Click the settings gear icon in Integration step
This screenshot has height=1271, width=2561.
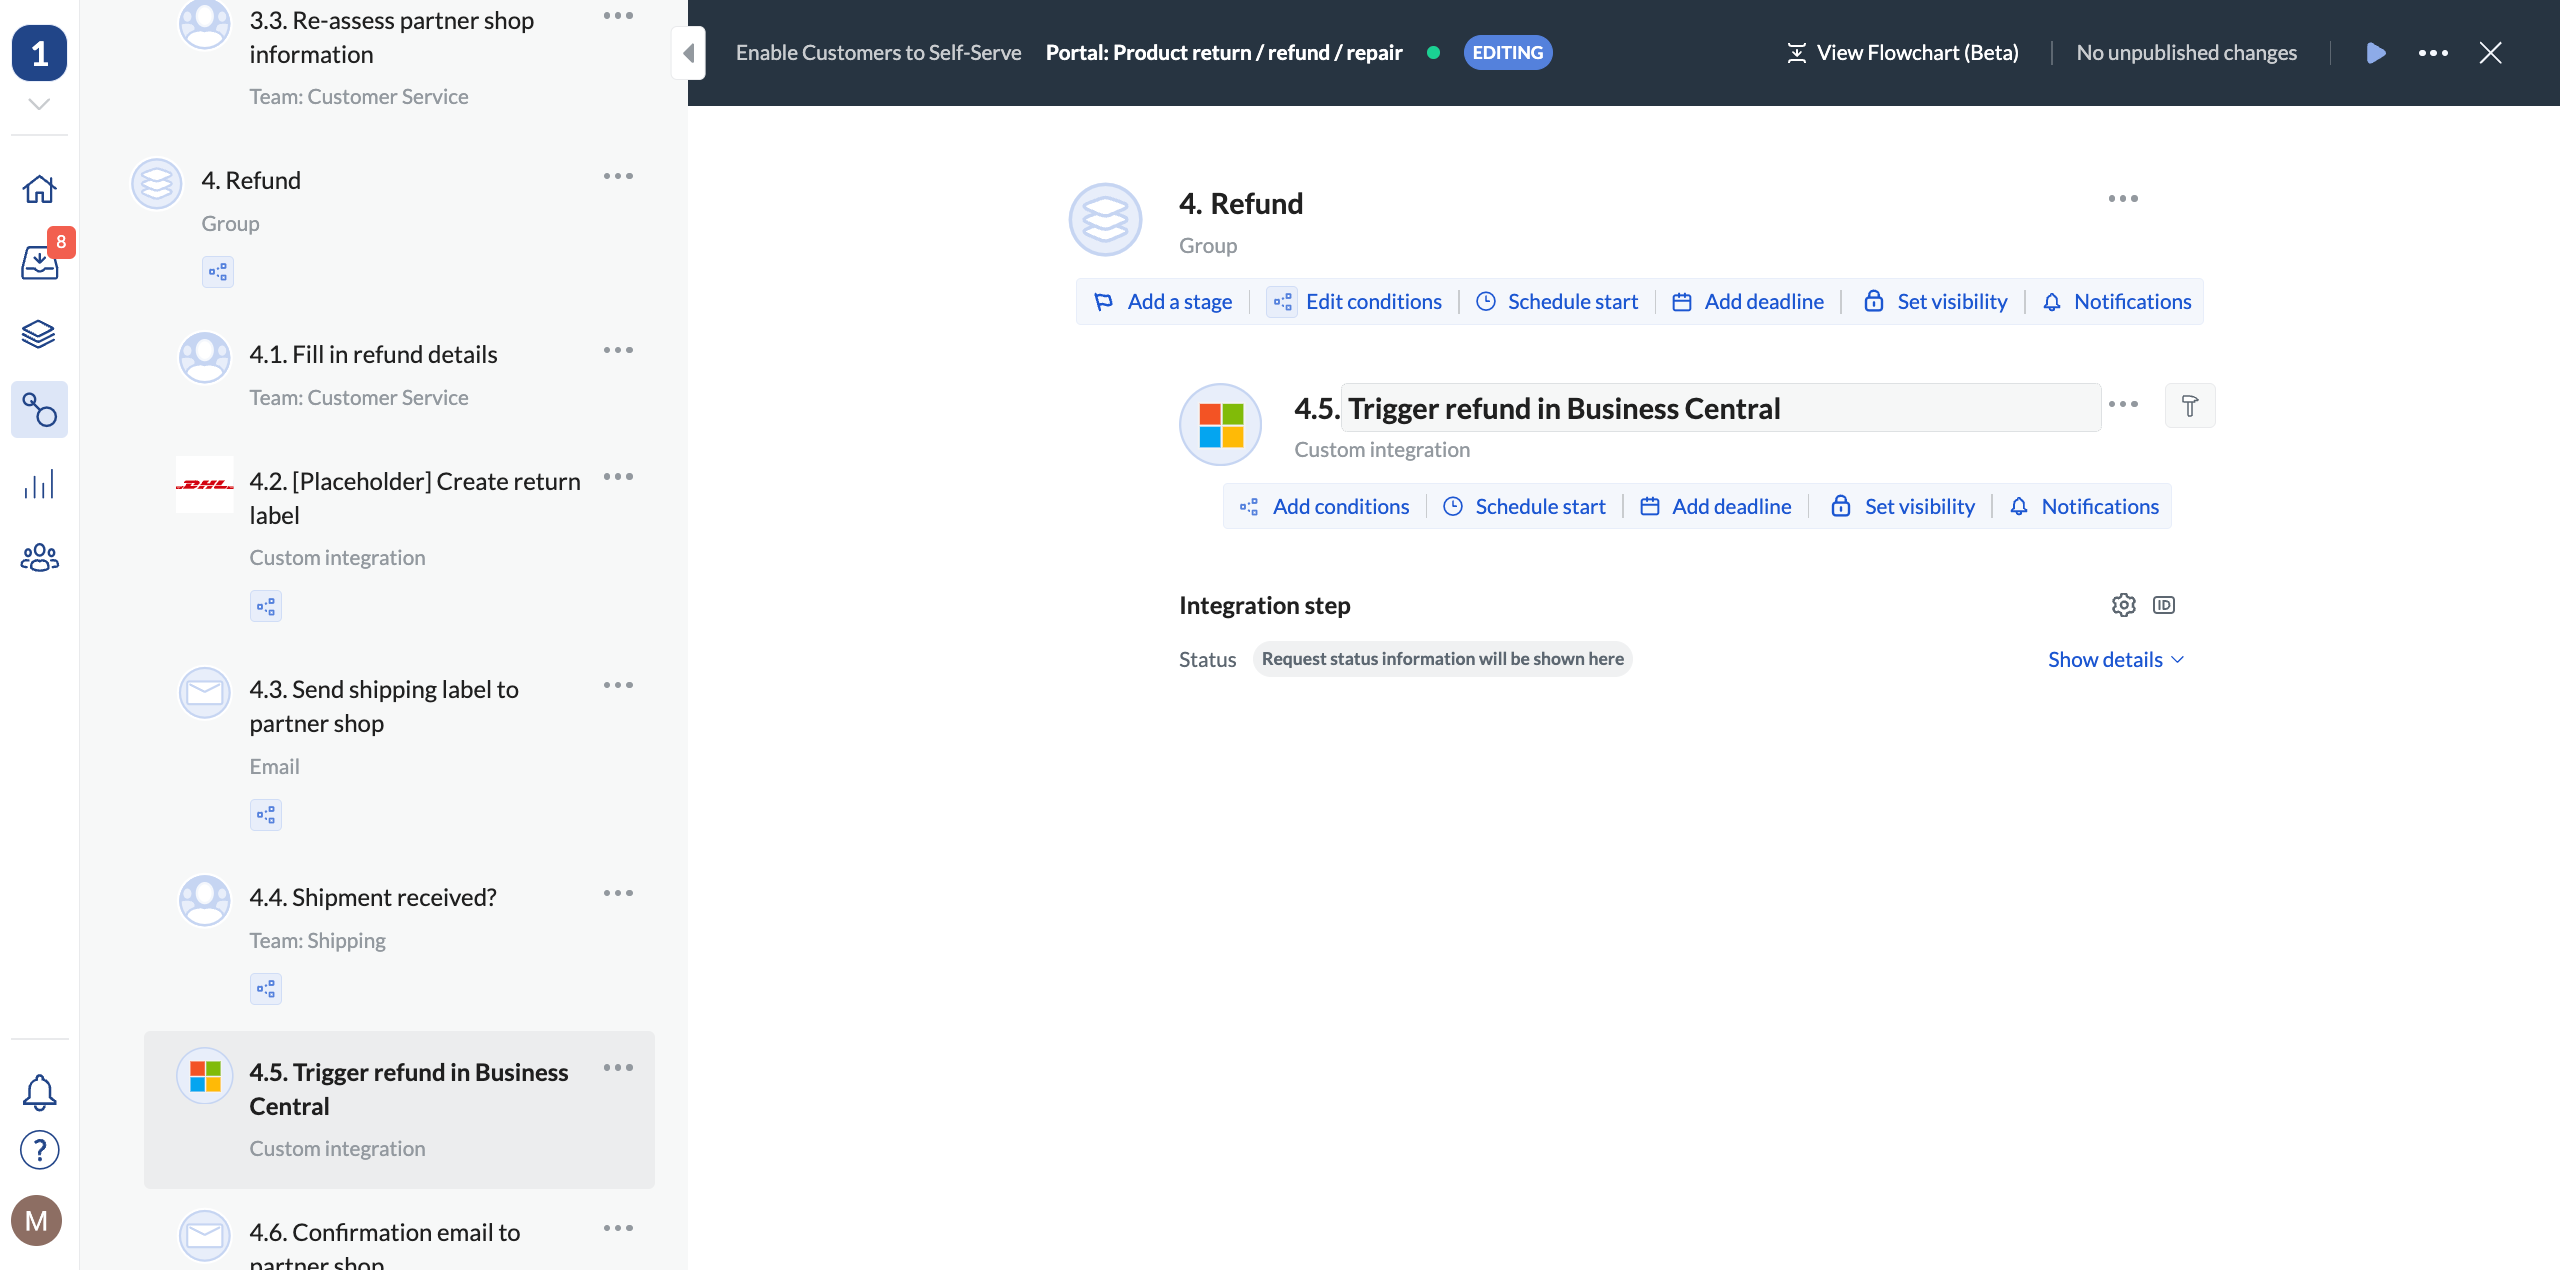[2122, 604]
